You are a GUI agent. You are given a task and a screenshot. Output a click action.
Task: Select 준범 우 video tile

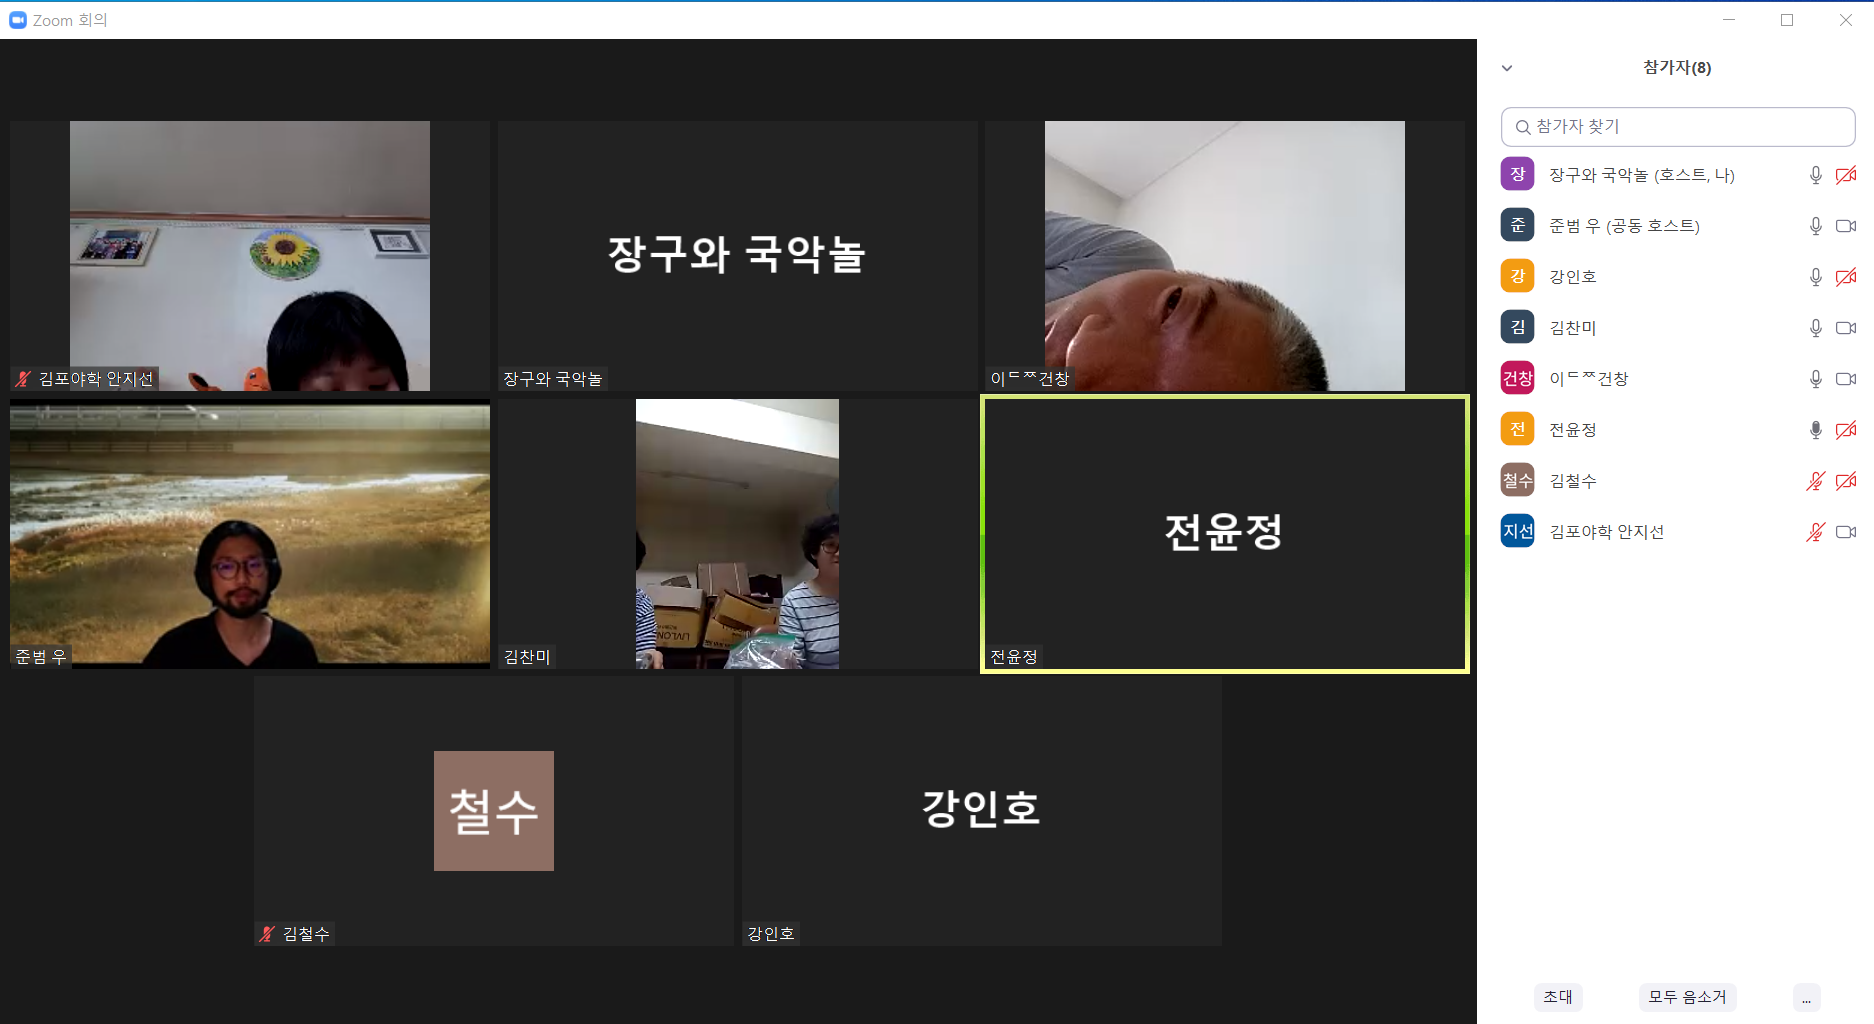(250, 534)
